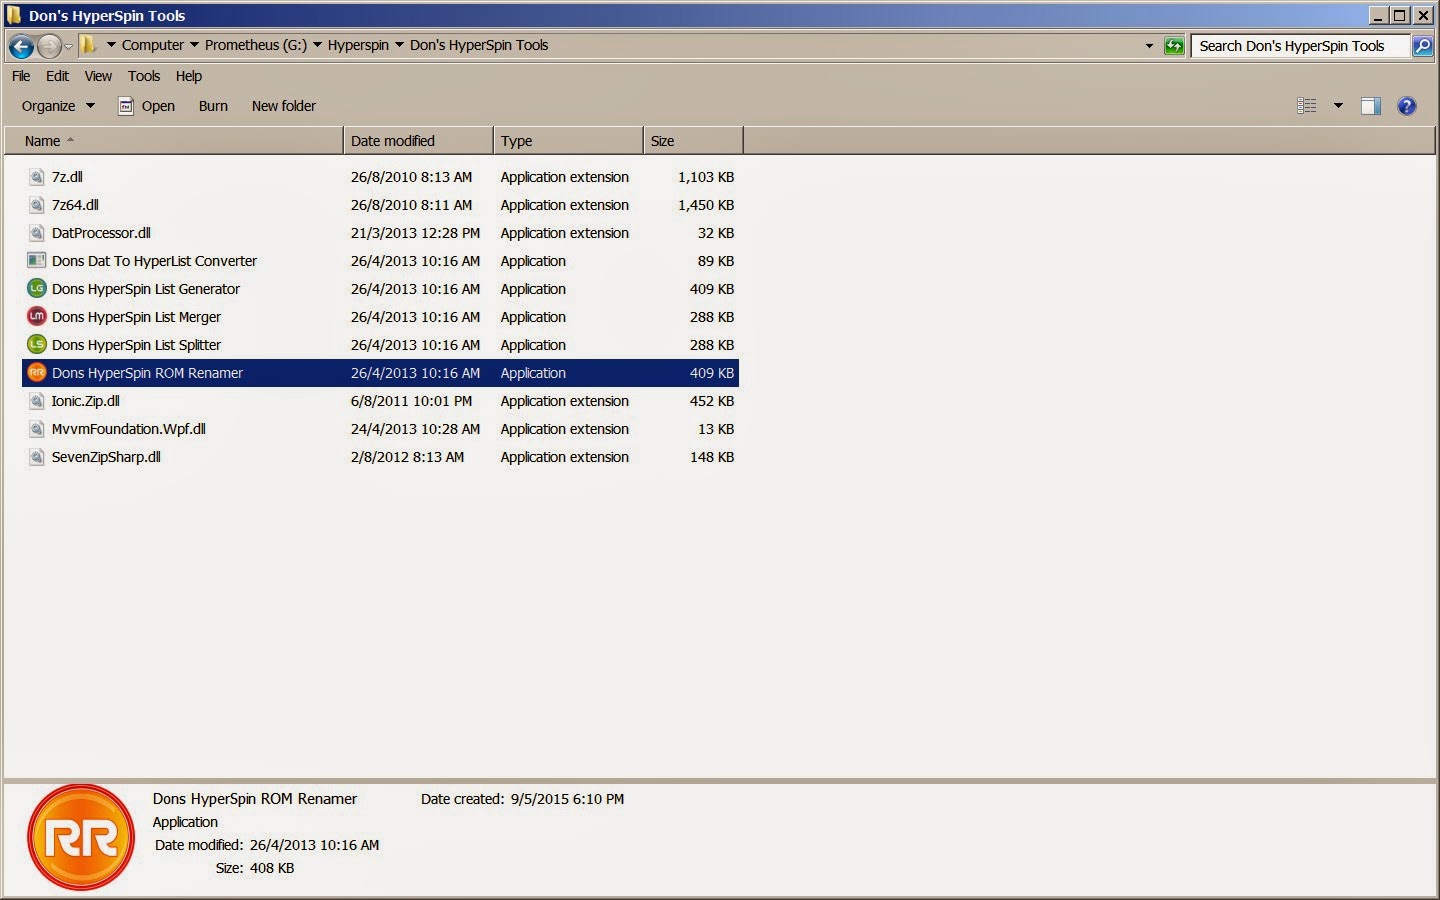
Task: Open the Help menu
Action: click(x=189, y=76)
